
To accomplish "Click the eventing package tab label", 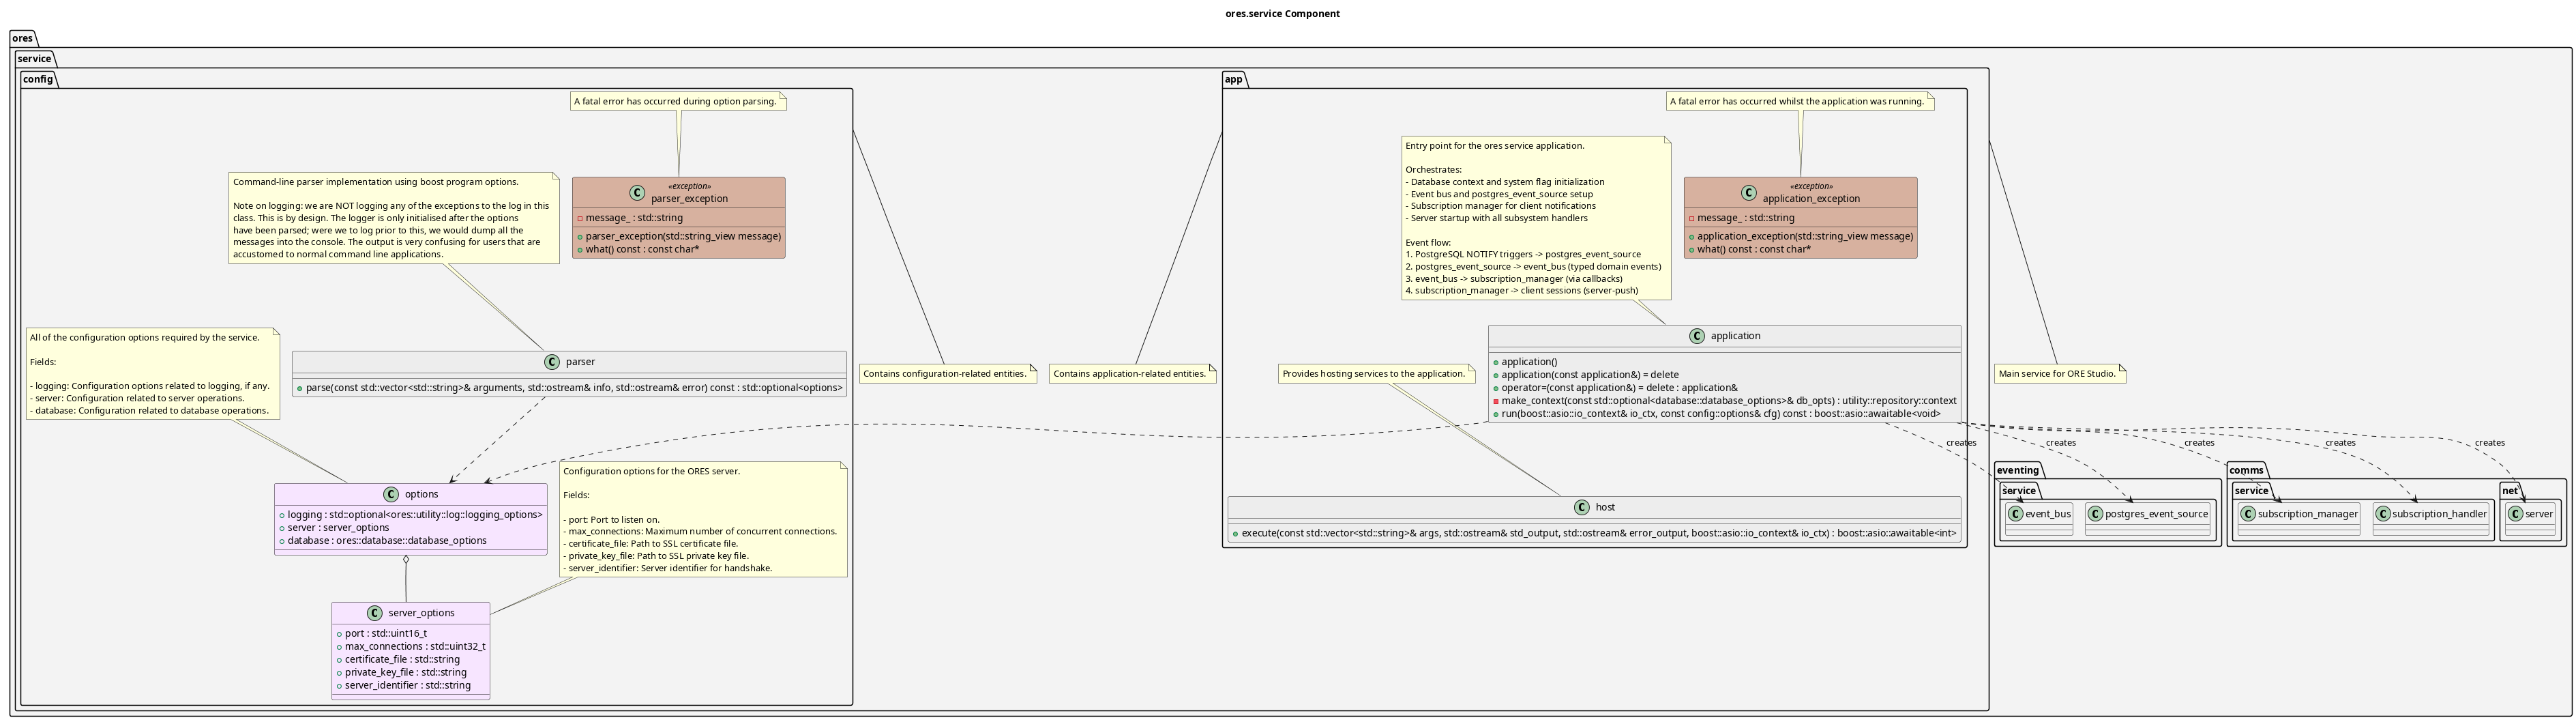I will pos(2017,471).
